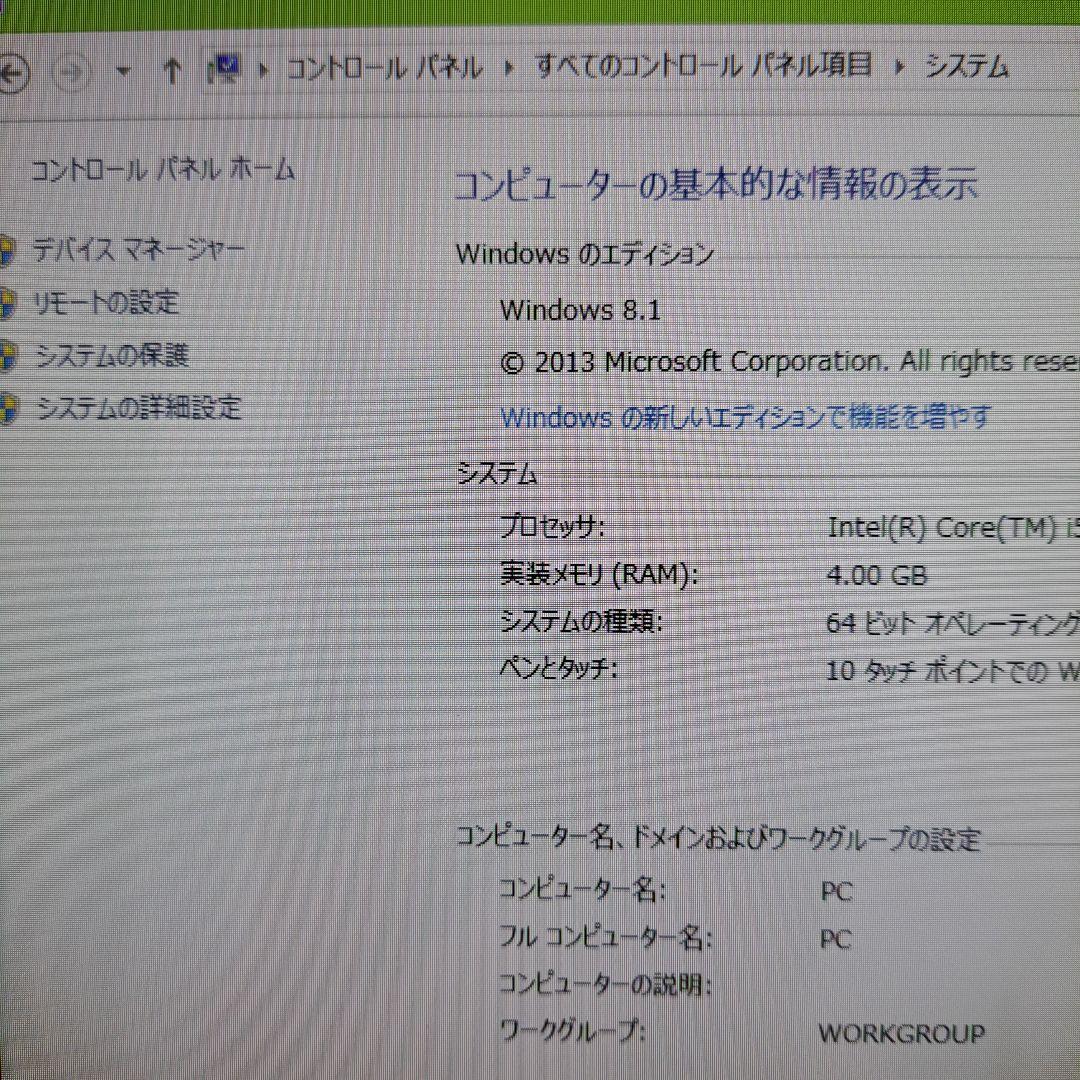Image resolution: width=1080 pixels, height=1080 pixels.
Task: Click コンピューター名、ドメインおよびワークグループの設定 heading
Action: 718,839
